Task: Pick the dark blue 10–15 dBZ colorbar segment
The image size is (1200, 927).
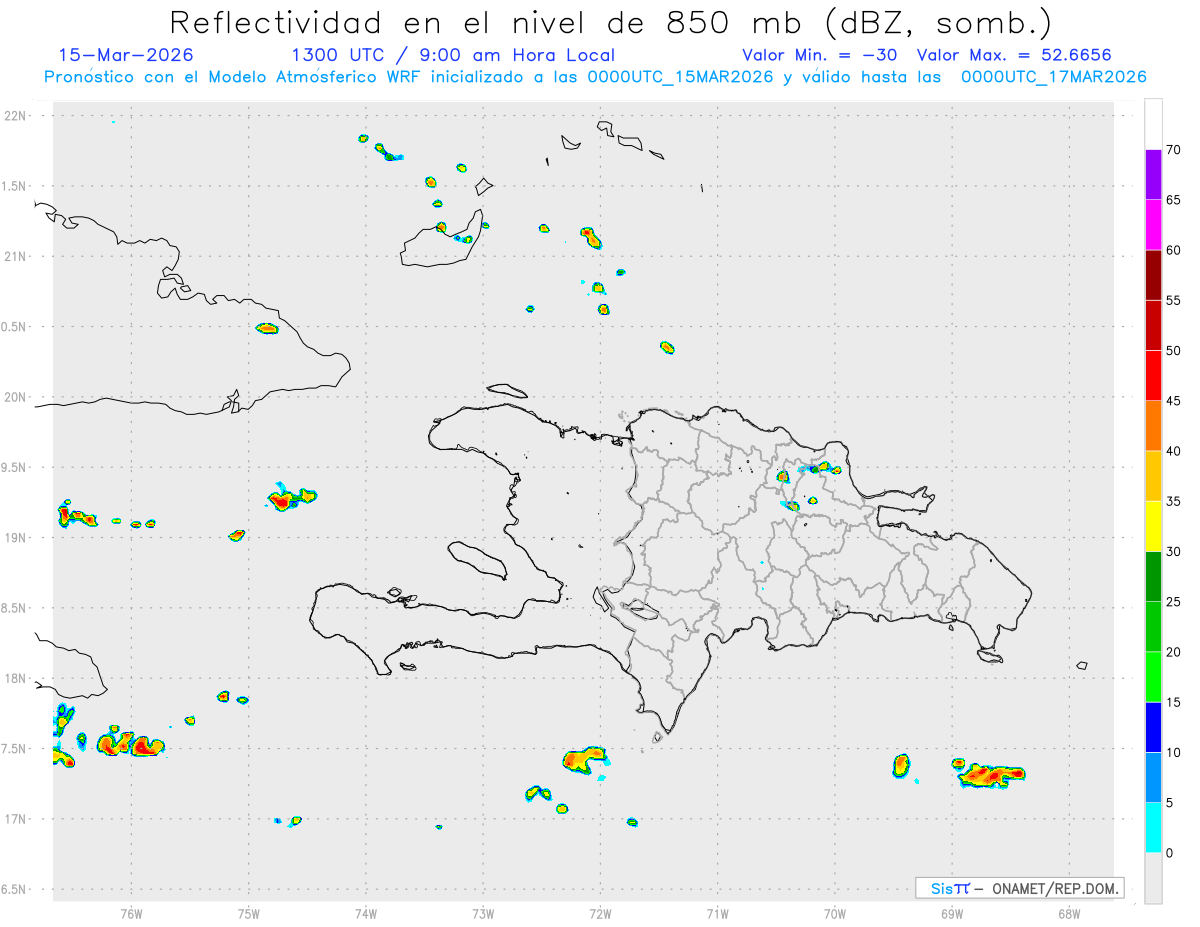Action: [x=1153, y=727]
